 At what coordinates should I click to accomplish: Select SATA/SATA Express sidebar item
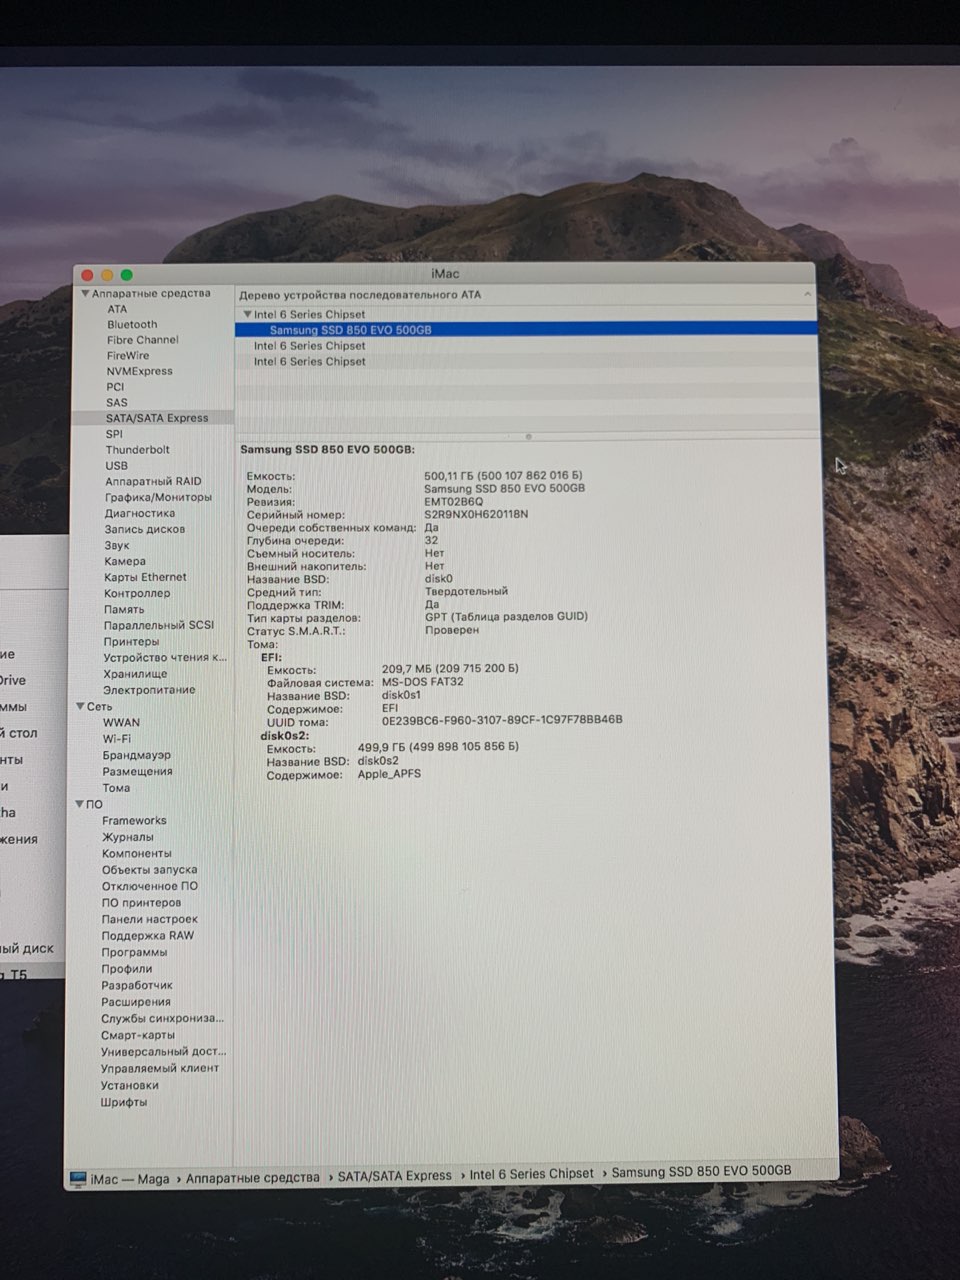(157, 418)
